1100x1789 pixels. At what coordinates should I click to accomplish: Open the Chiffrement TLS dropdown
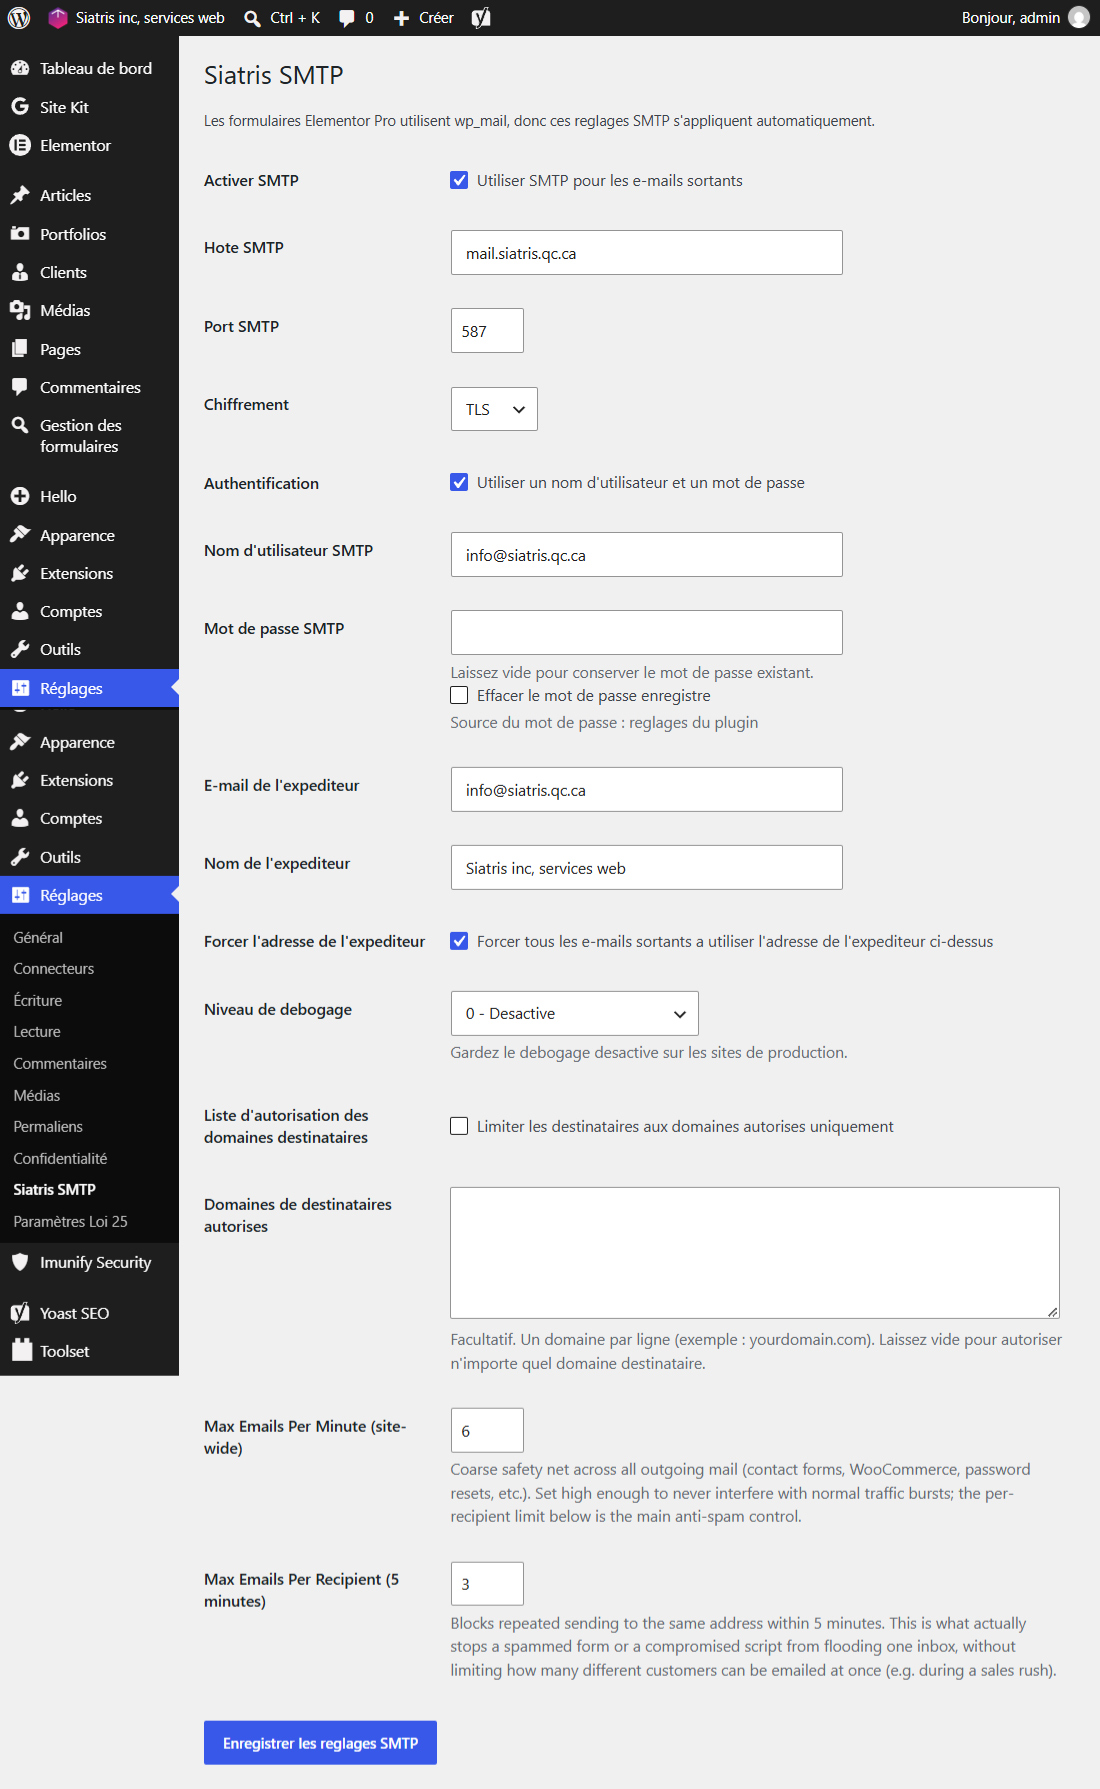[x=494, y=409]
